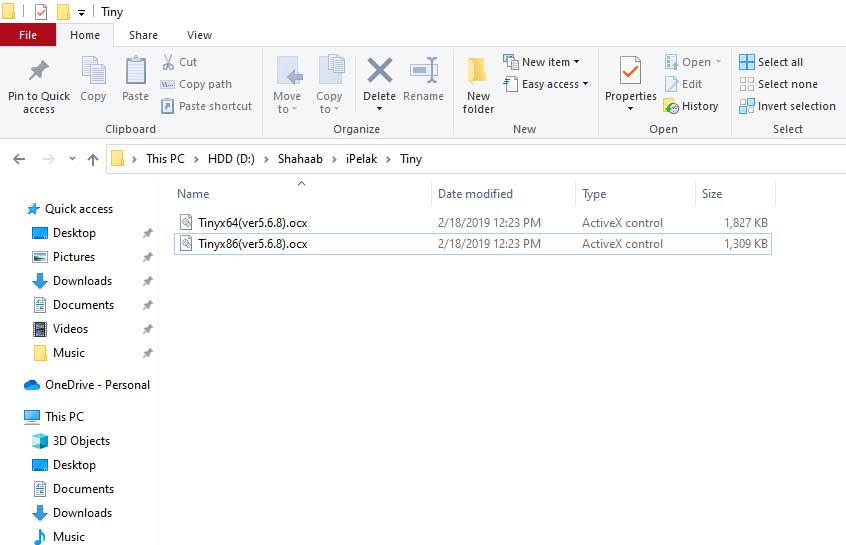Open the Copy to menu

click(x=329, y=85)
